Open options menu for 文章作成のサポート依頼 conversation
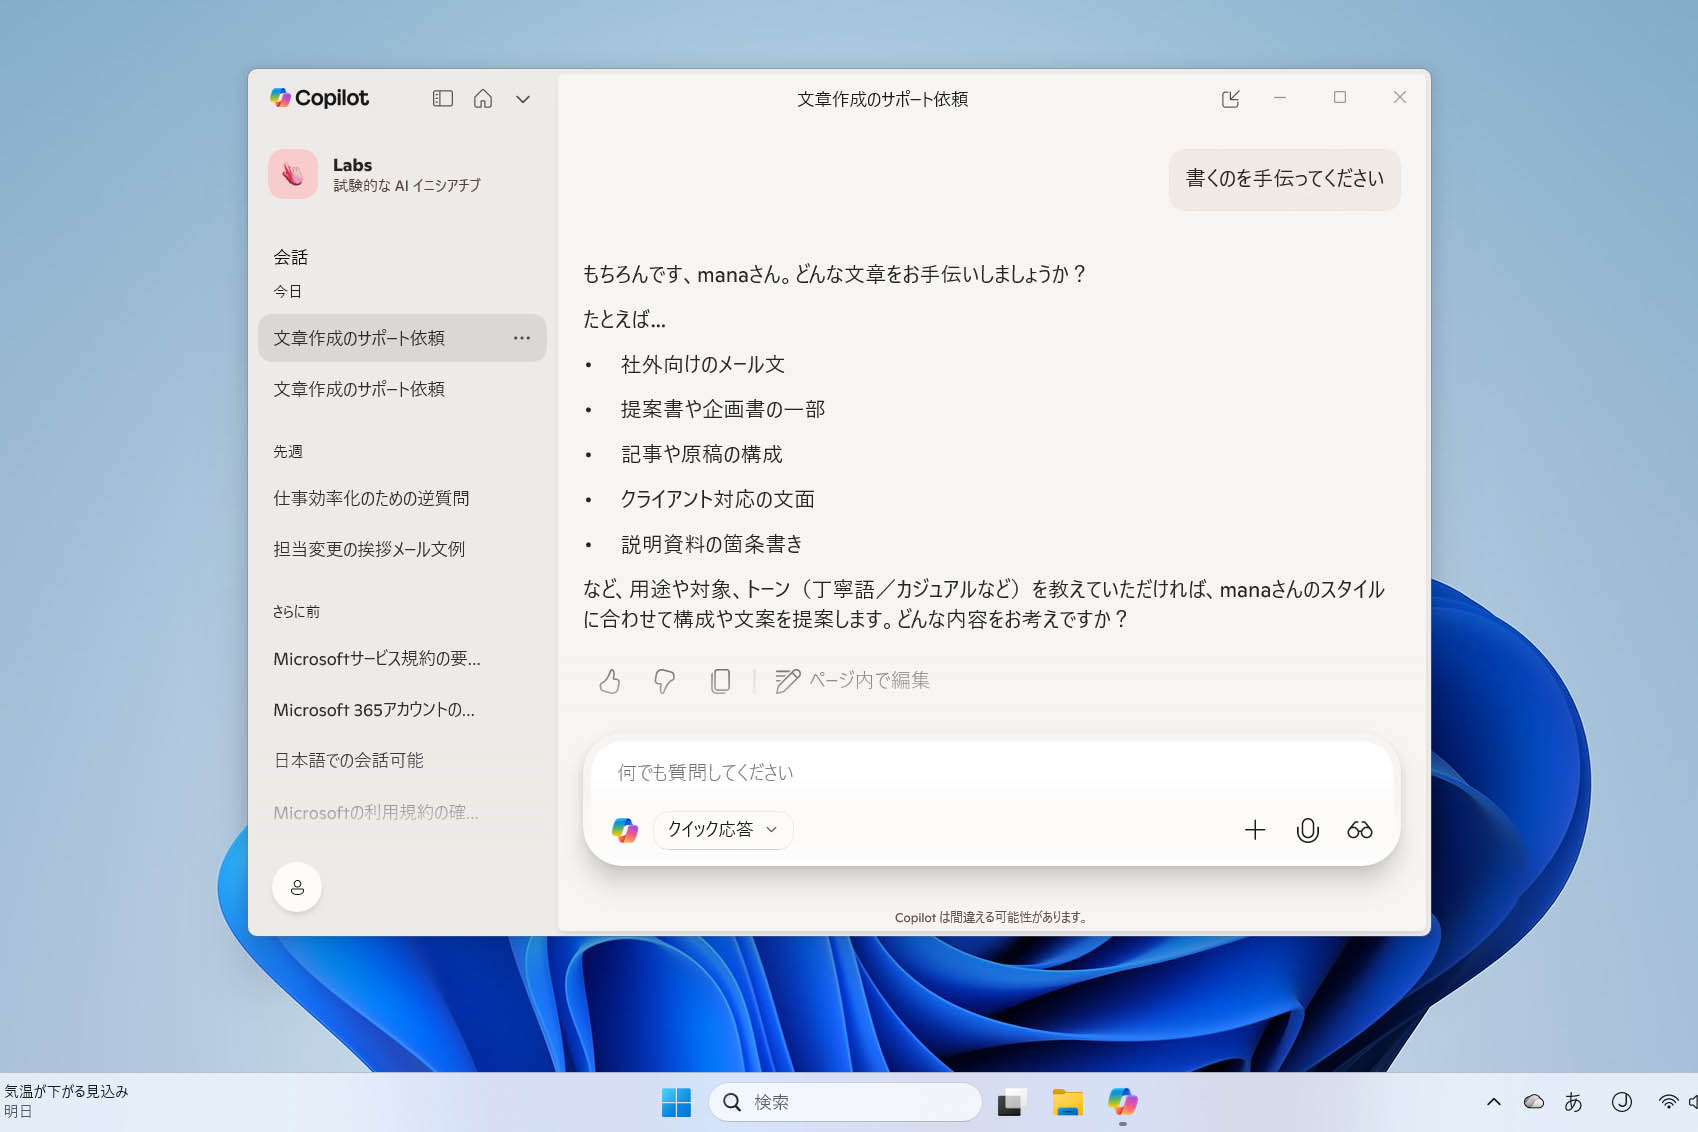 (521, 338)
